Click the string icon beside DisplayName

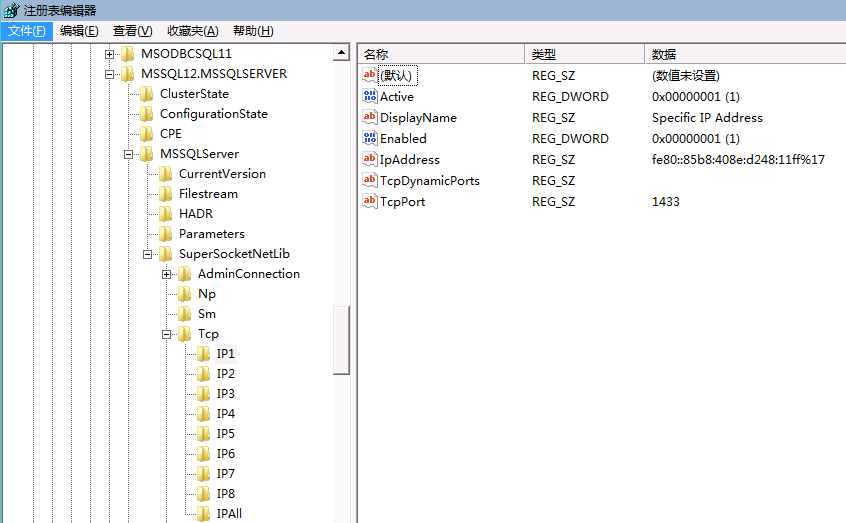[369, 118]
